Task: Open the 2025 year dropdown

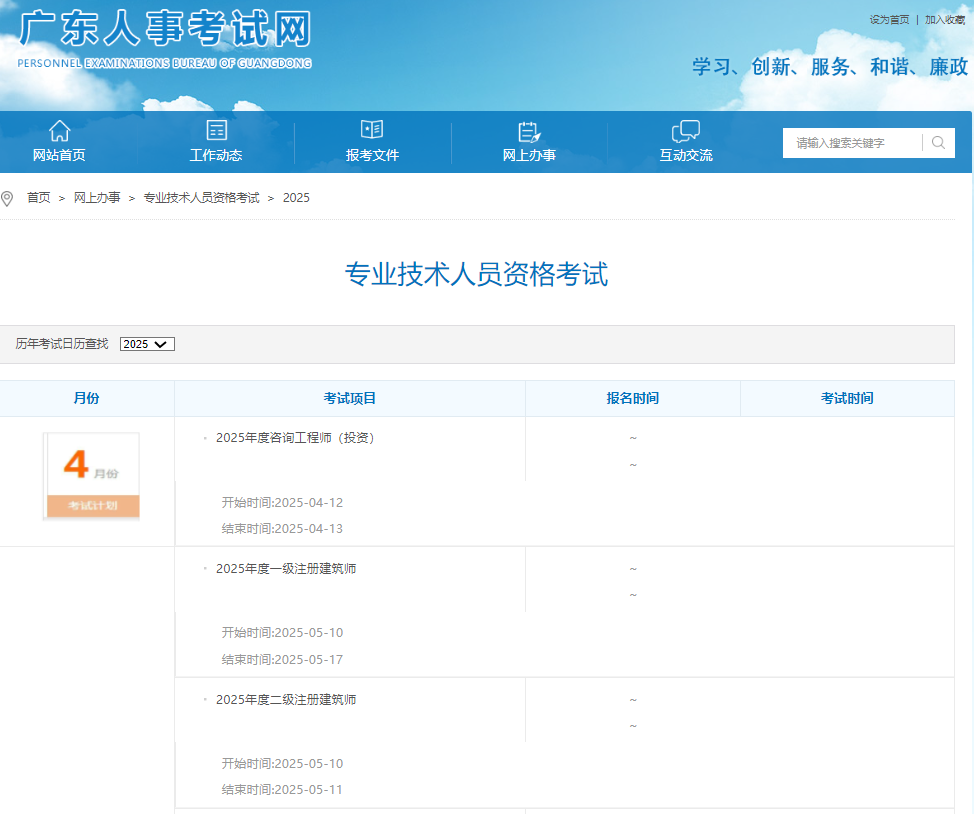Action: coord(147,344)
